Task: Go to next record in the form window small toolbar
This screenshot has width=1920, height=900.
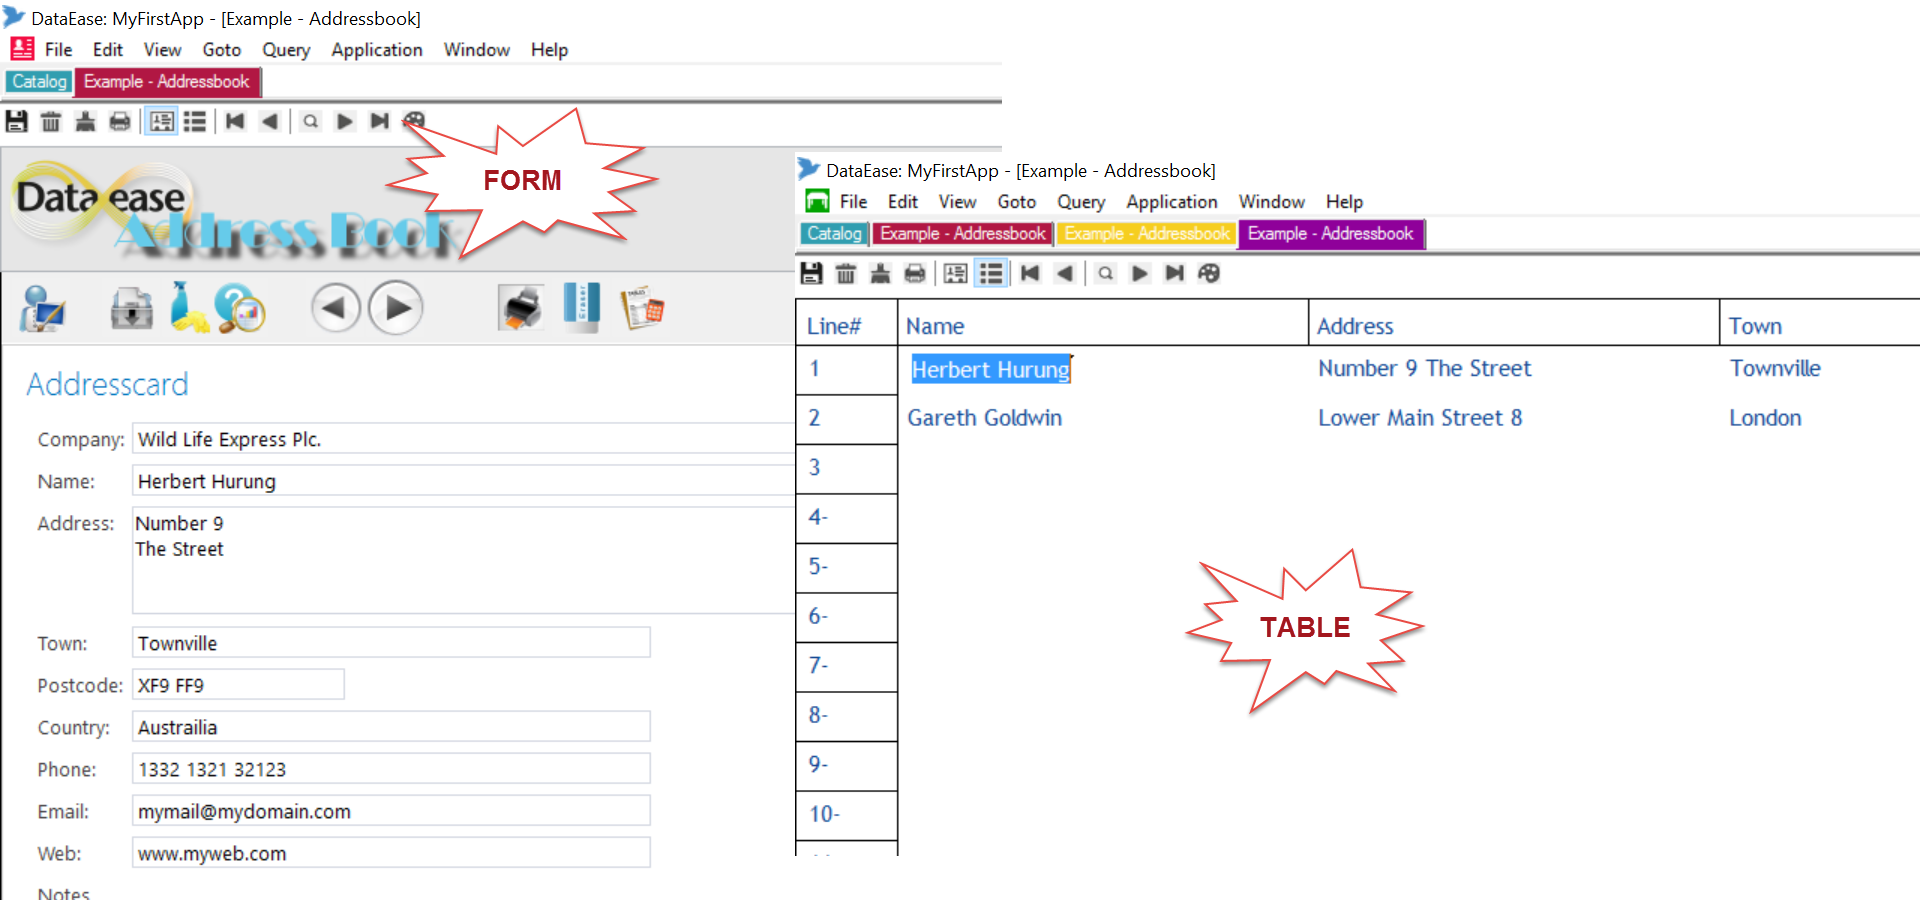Action: pos(345,122)
